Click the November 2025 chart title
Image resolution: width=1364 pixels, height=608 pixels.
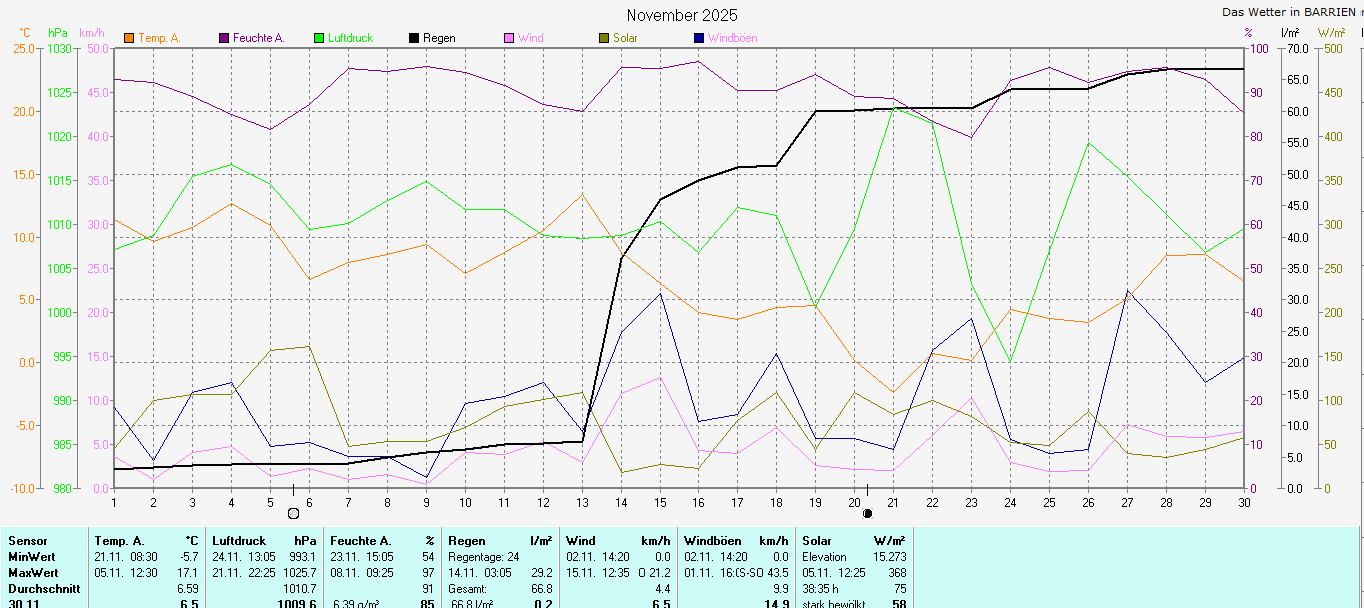click(x=682, y=15)
